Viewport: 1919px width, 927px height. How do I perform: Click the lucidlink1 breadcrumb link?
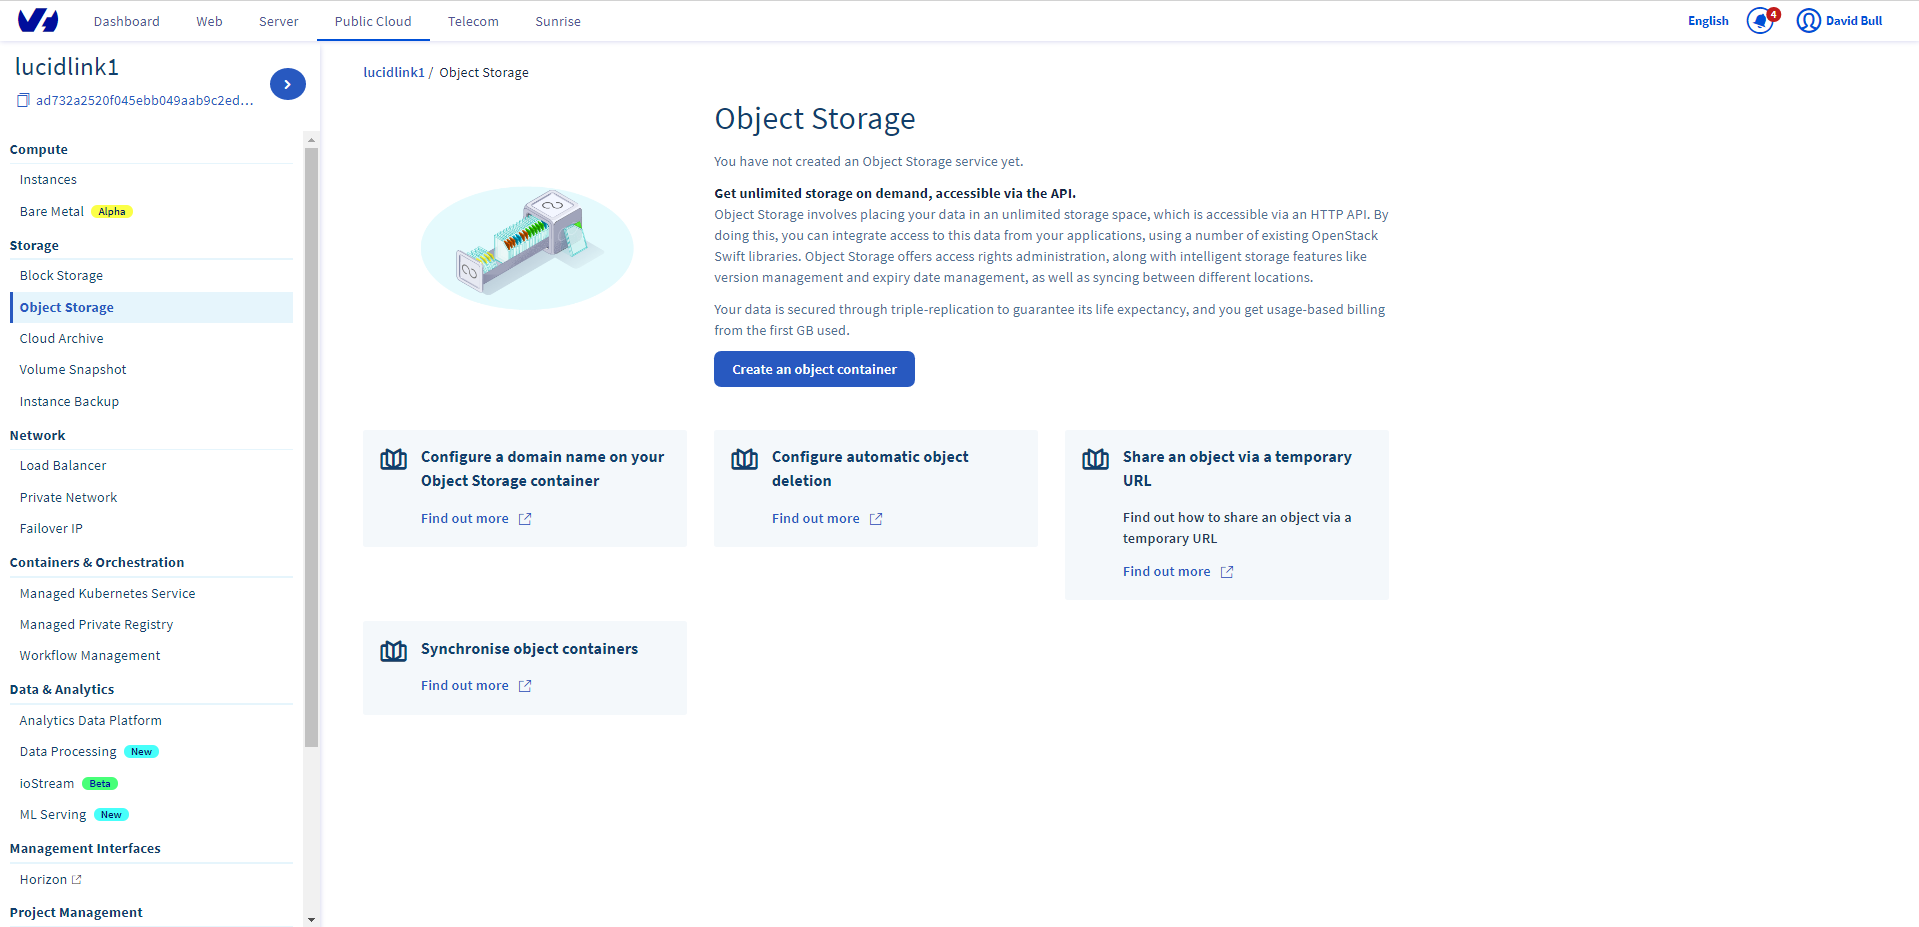coord(394,72)
